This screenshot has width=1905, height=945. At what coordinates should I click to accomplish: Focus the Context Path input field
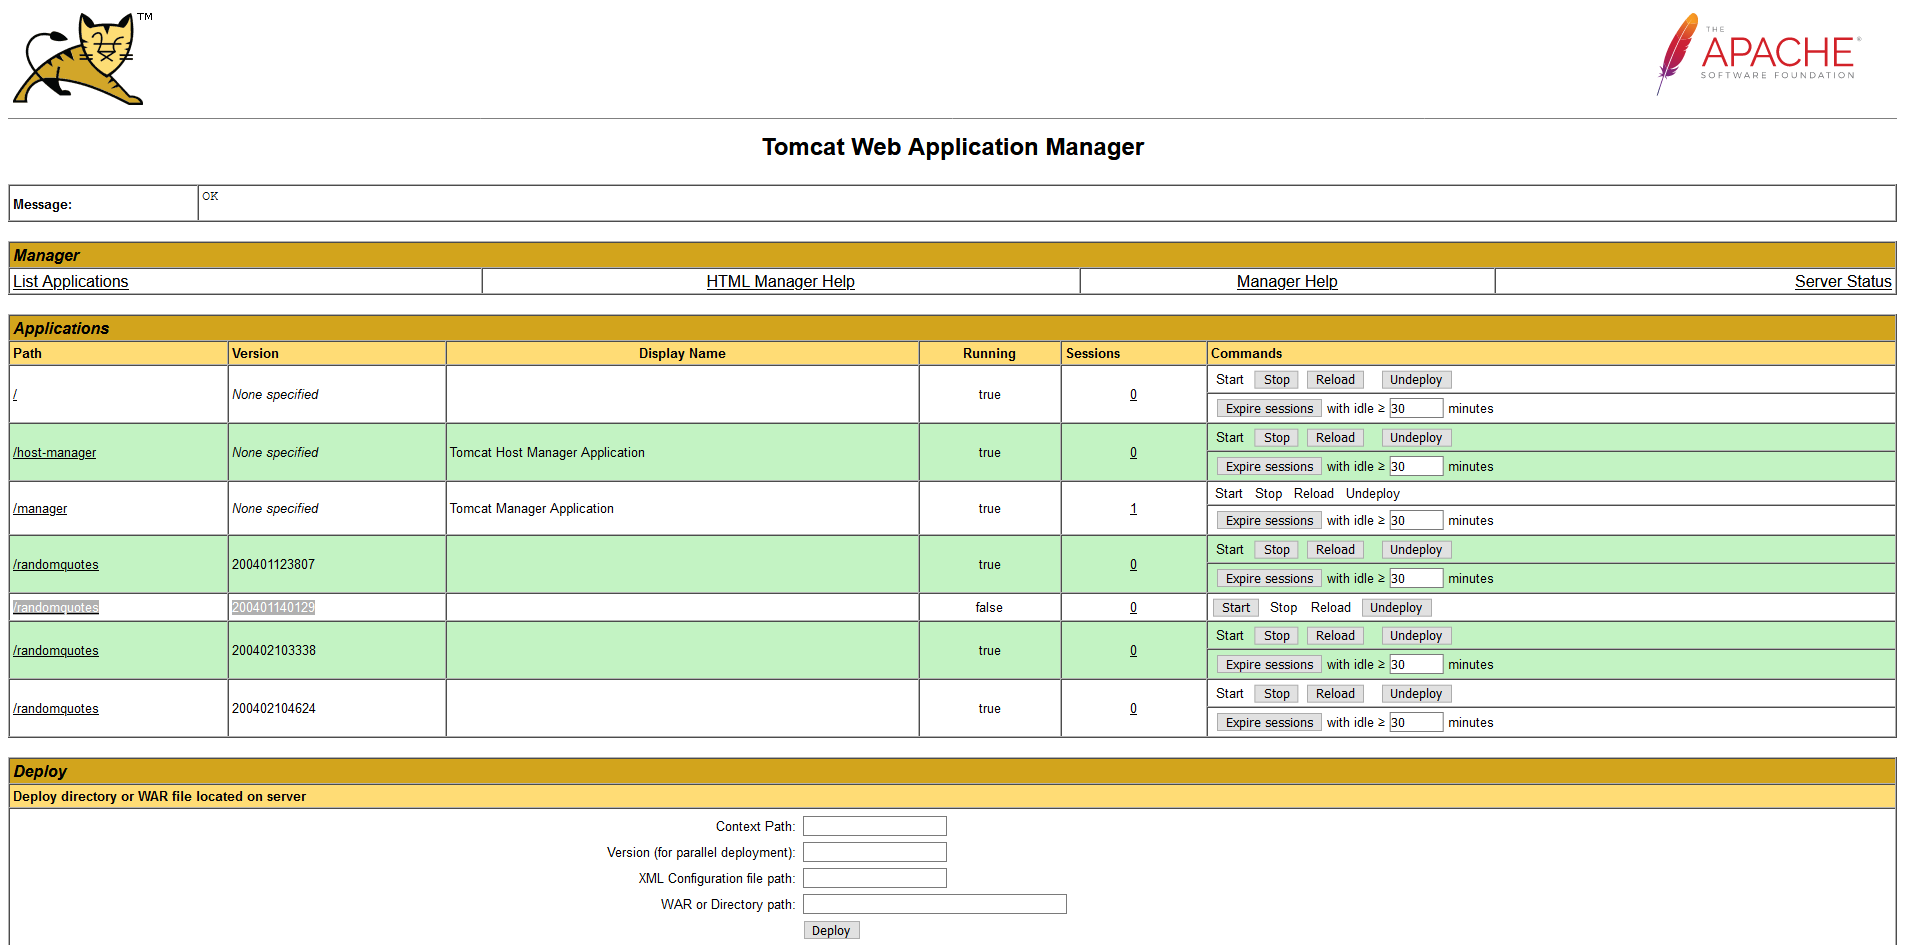tap(874, 826)
